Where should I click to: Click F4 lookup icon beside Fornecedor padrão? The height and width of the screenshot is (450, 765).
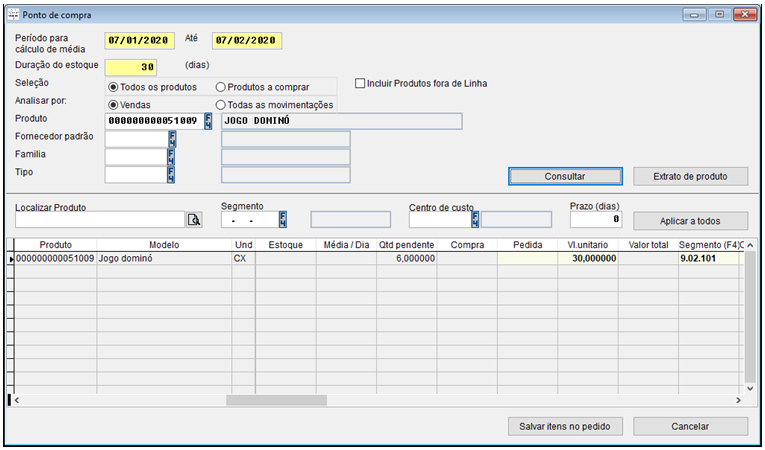click(x=171, y=138)
